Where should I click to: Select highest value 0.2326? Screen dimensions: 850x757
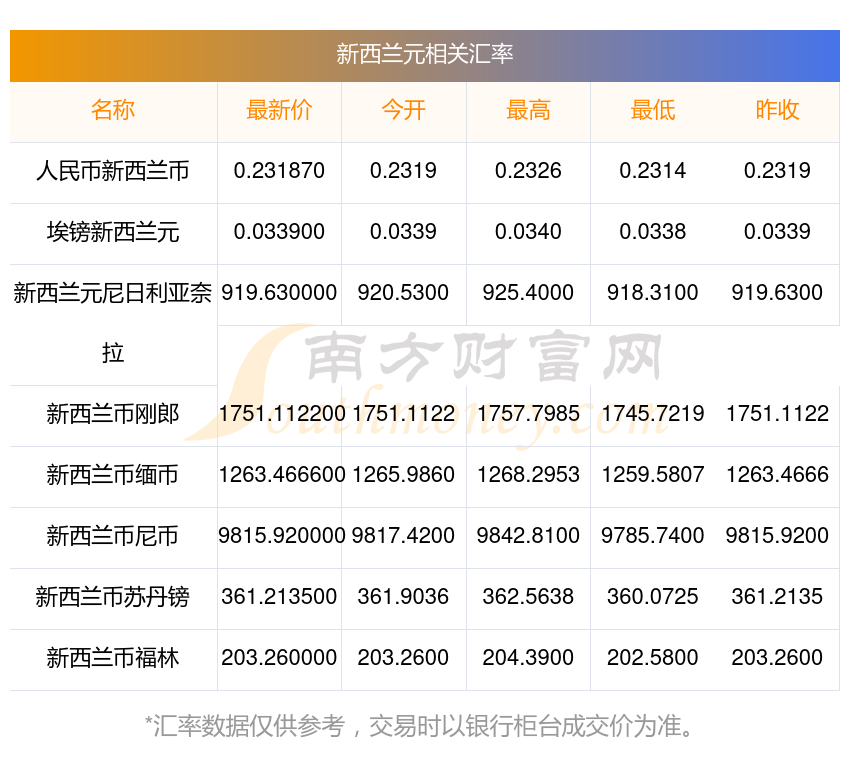pyautogui.click(x=528, y=171)
